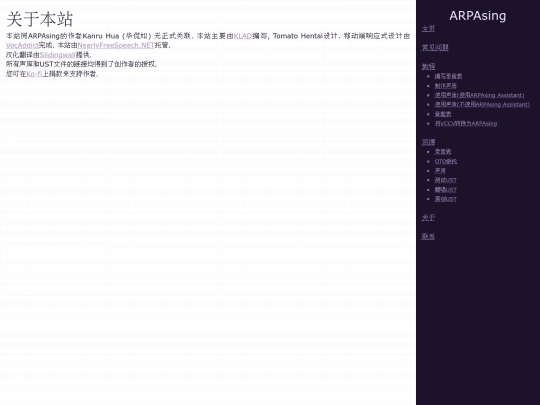Open the NearlyFreeSpeech.NET hosting link

point(116,45)
